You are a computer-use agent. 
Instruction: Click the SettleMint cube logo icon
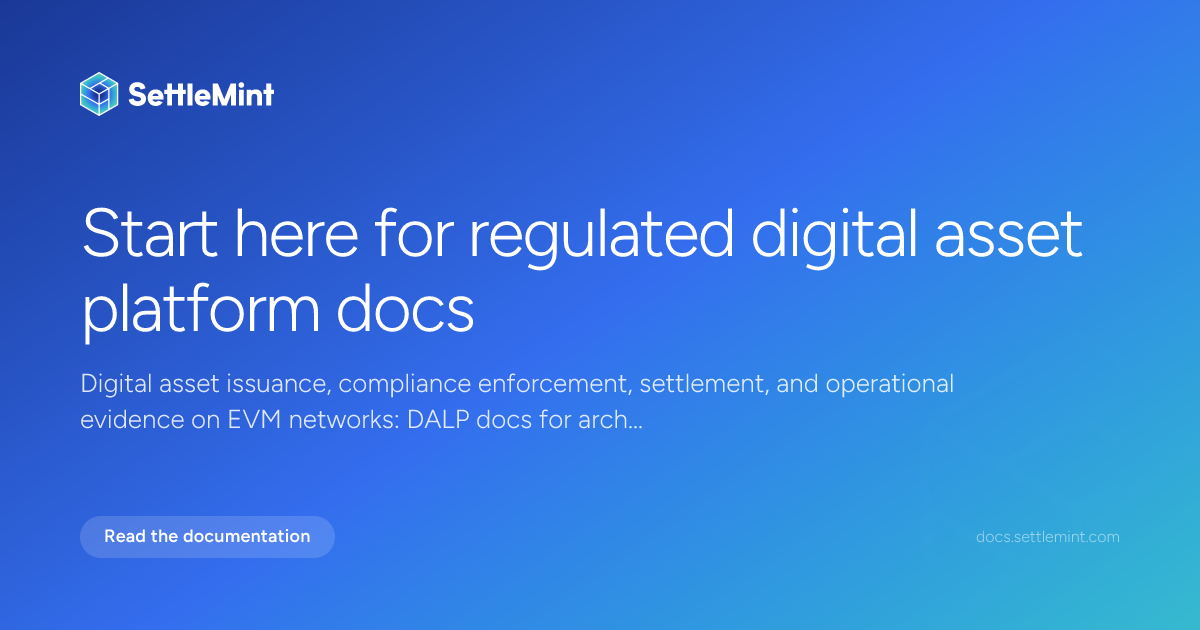tap(99, 95)
